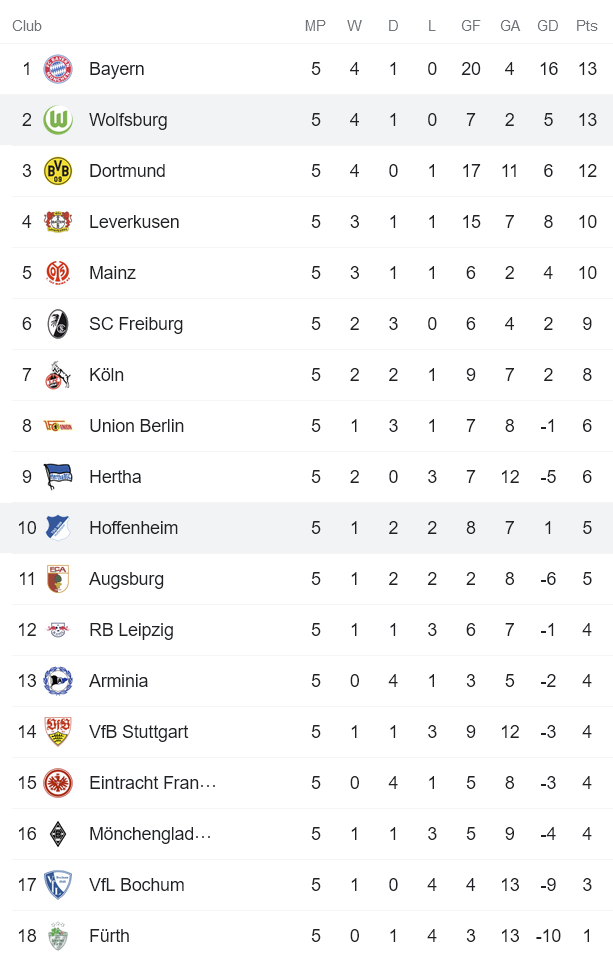Sort the table by Pts column
This screenshot has width=613, height=972.
point(584,26)
